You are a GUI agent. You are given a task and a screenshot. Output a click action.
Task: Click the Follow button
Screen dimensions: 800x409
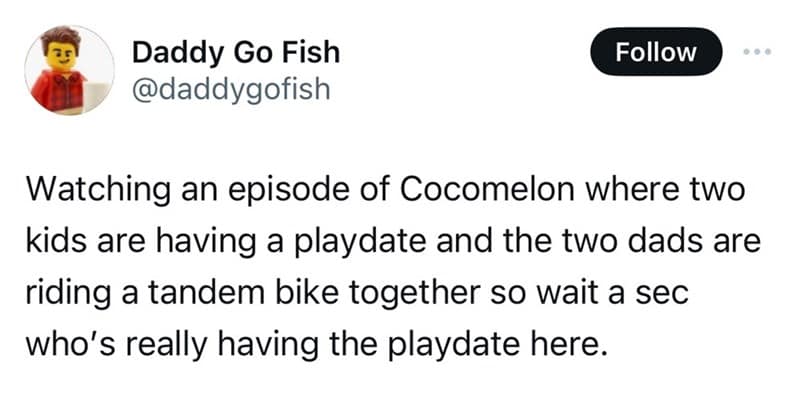click(657, 52)
